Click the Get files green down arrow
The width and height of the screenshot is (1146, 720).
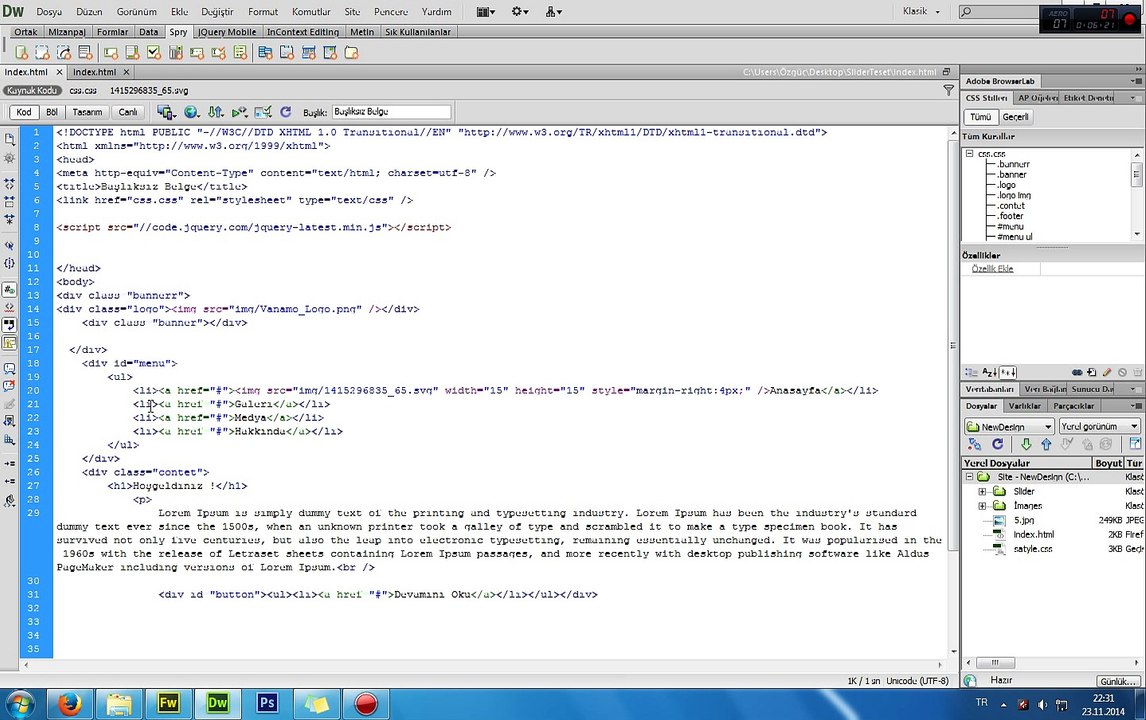coord(1026,444)
